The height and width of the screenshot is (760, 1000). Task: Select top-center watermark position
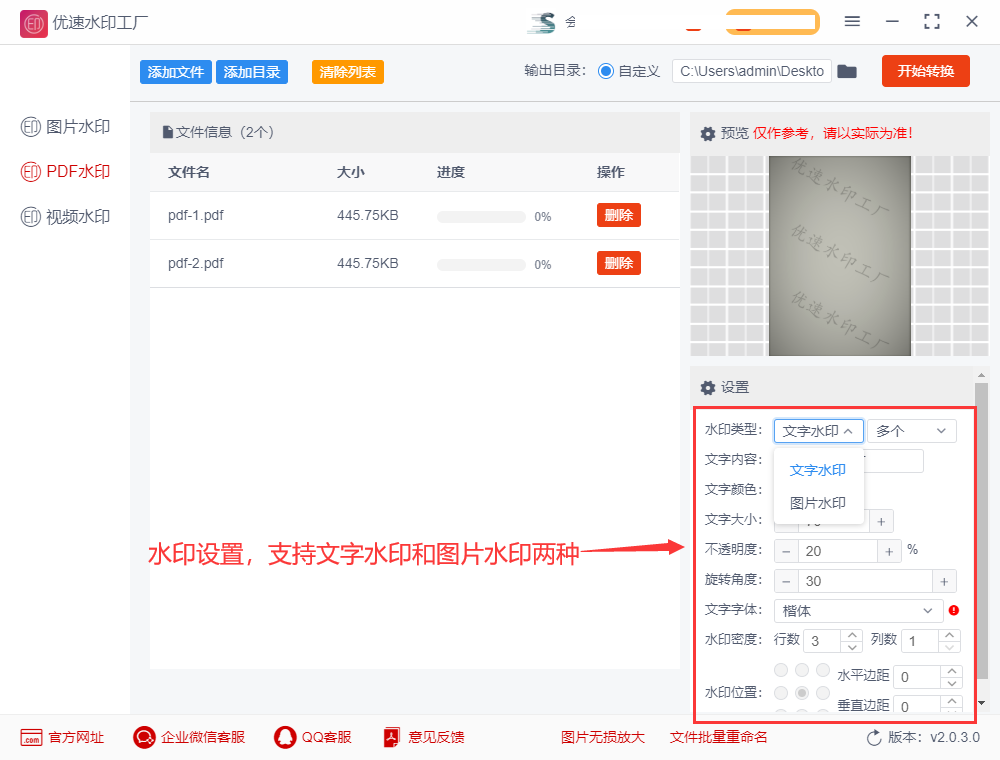(x=802, y=670)
